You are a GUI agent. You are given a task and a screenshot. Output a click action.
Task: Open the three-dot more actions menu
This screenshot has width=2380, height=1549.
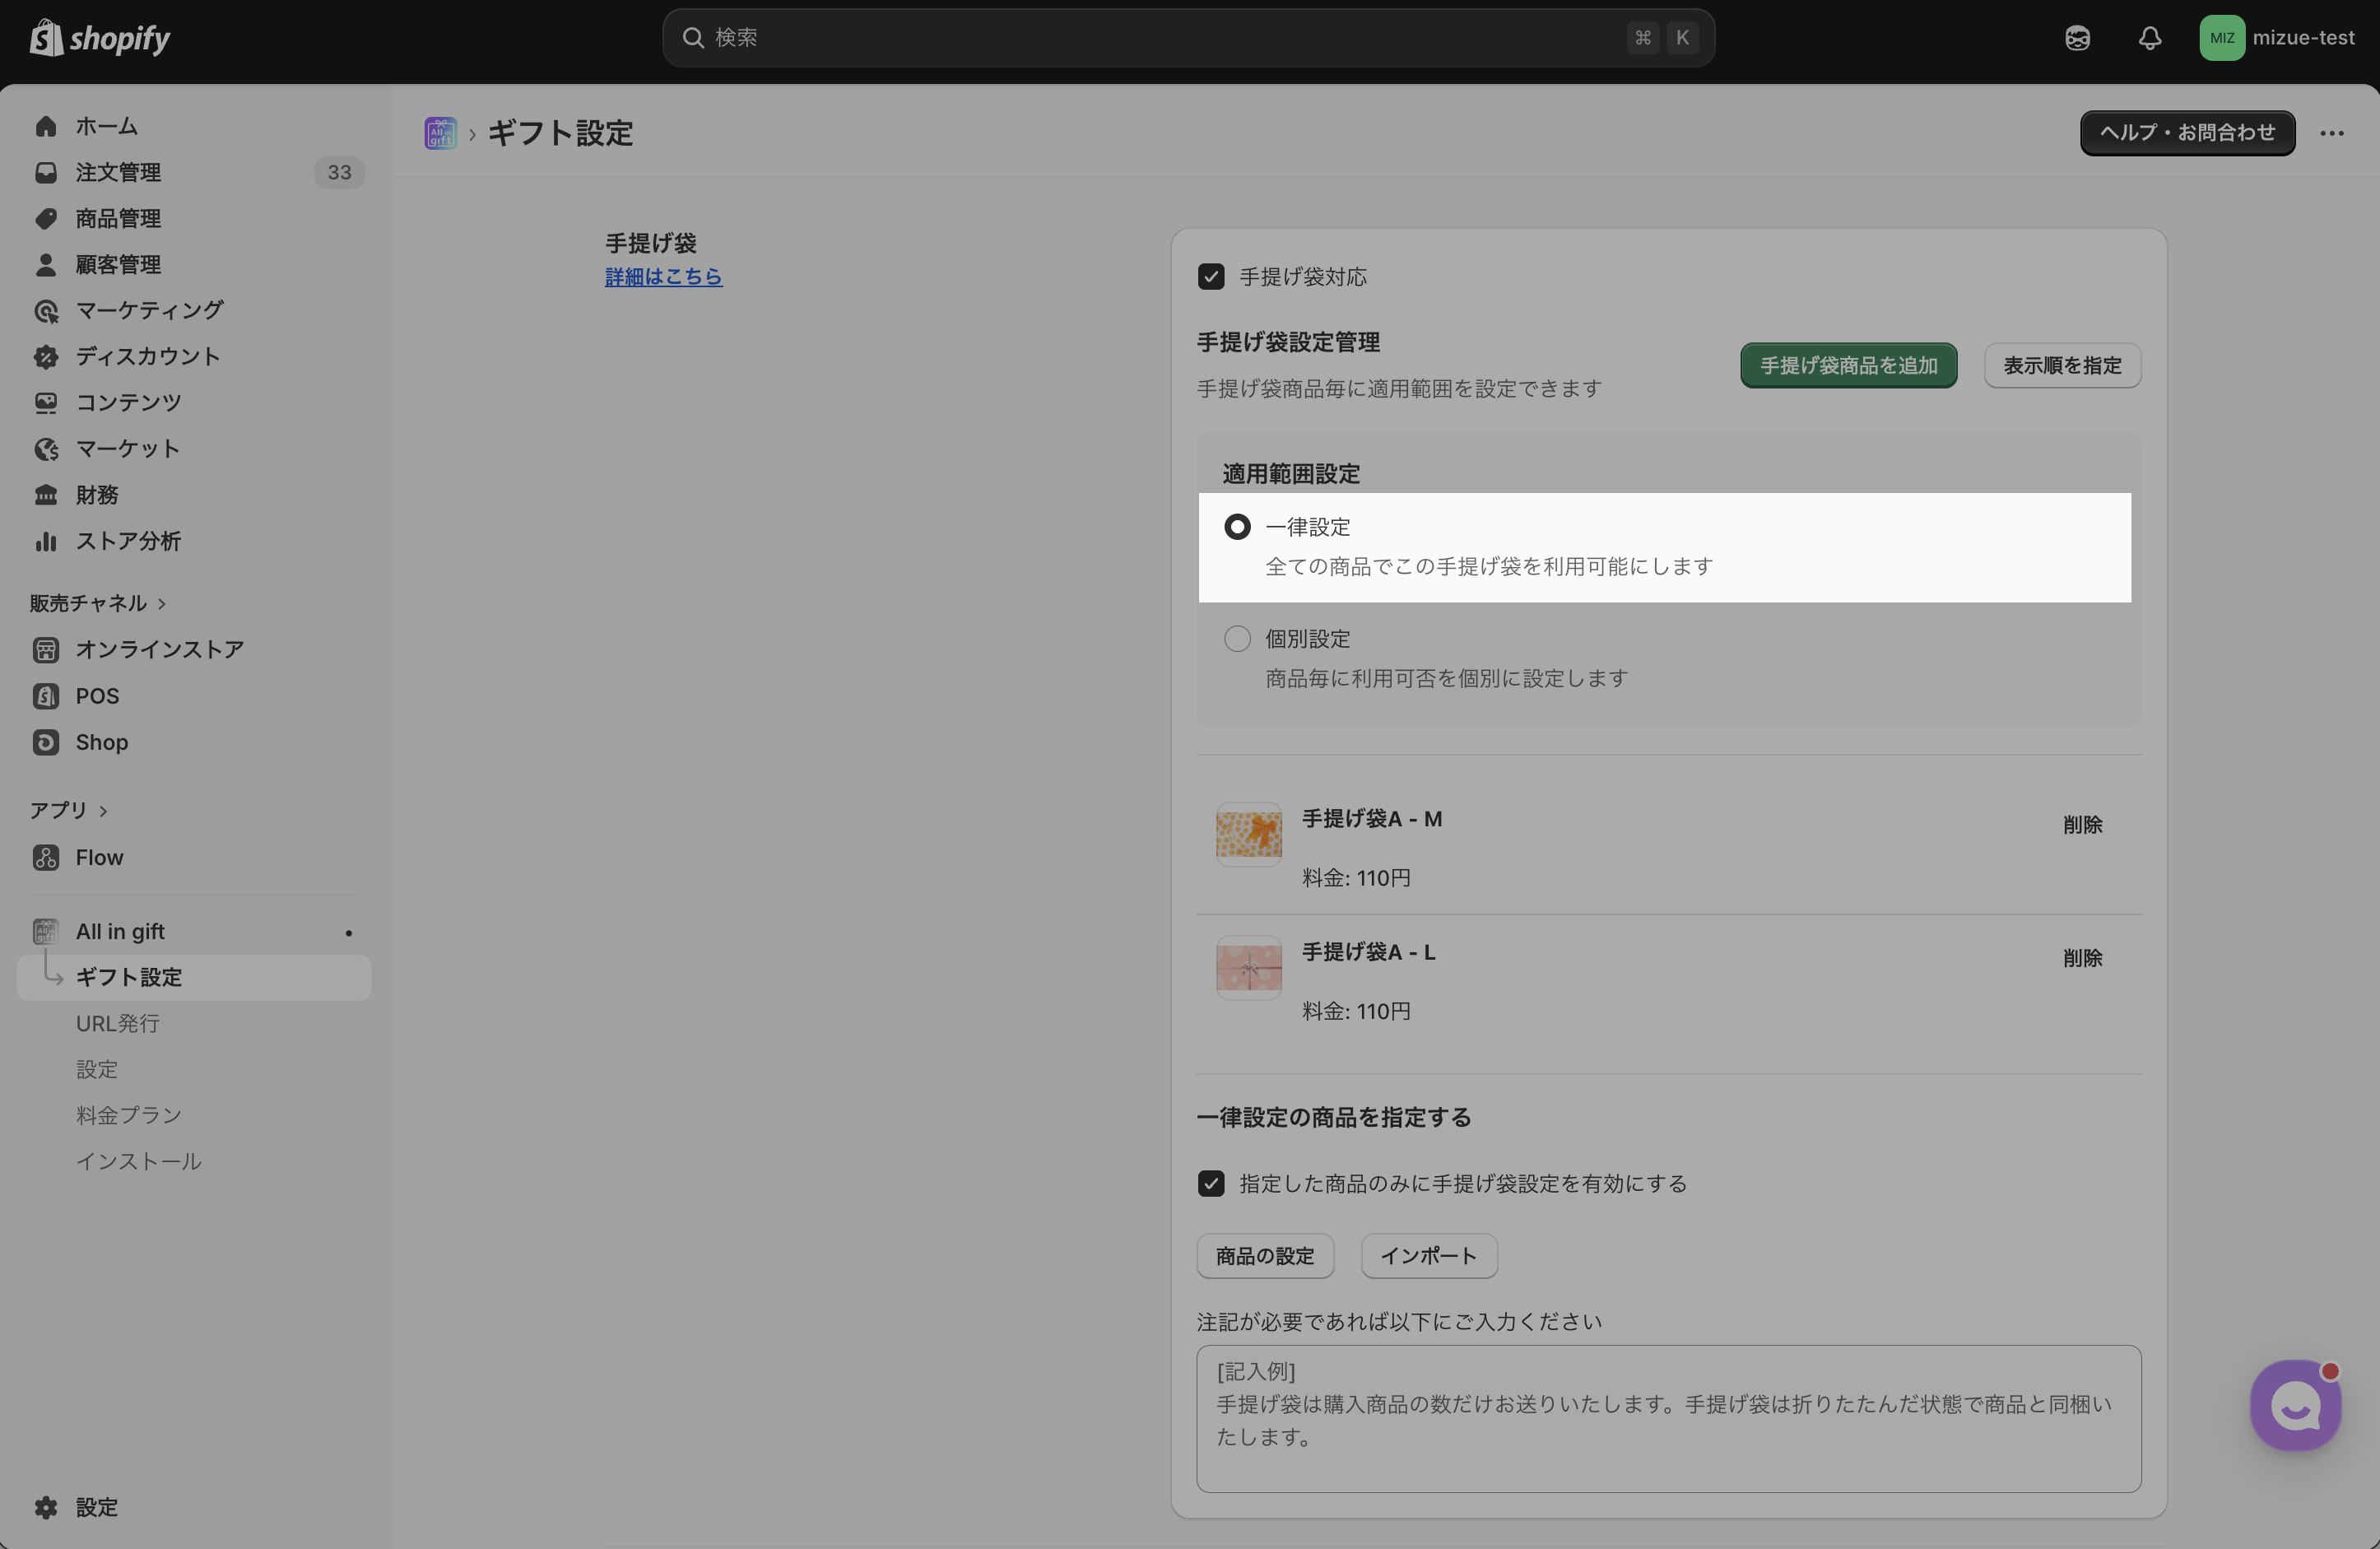coord(2332,133)
